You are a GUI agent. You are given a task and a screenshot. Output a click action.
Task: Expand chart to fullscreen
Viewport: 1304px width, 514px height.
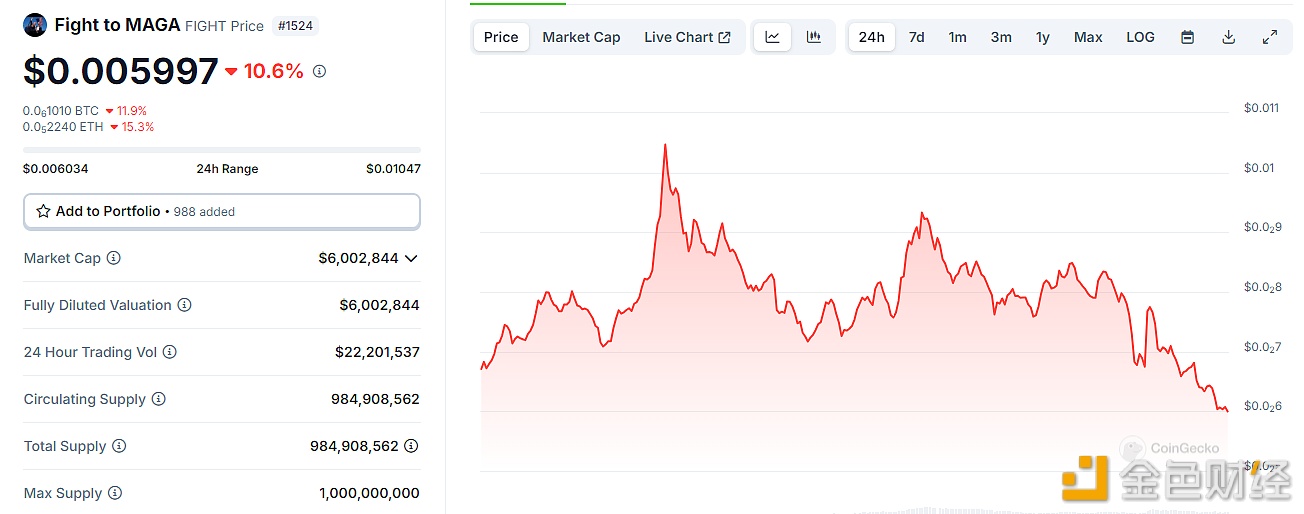pos(1270,37)
